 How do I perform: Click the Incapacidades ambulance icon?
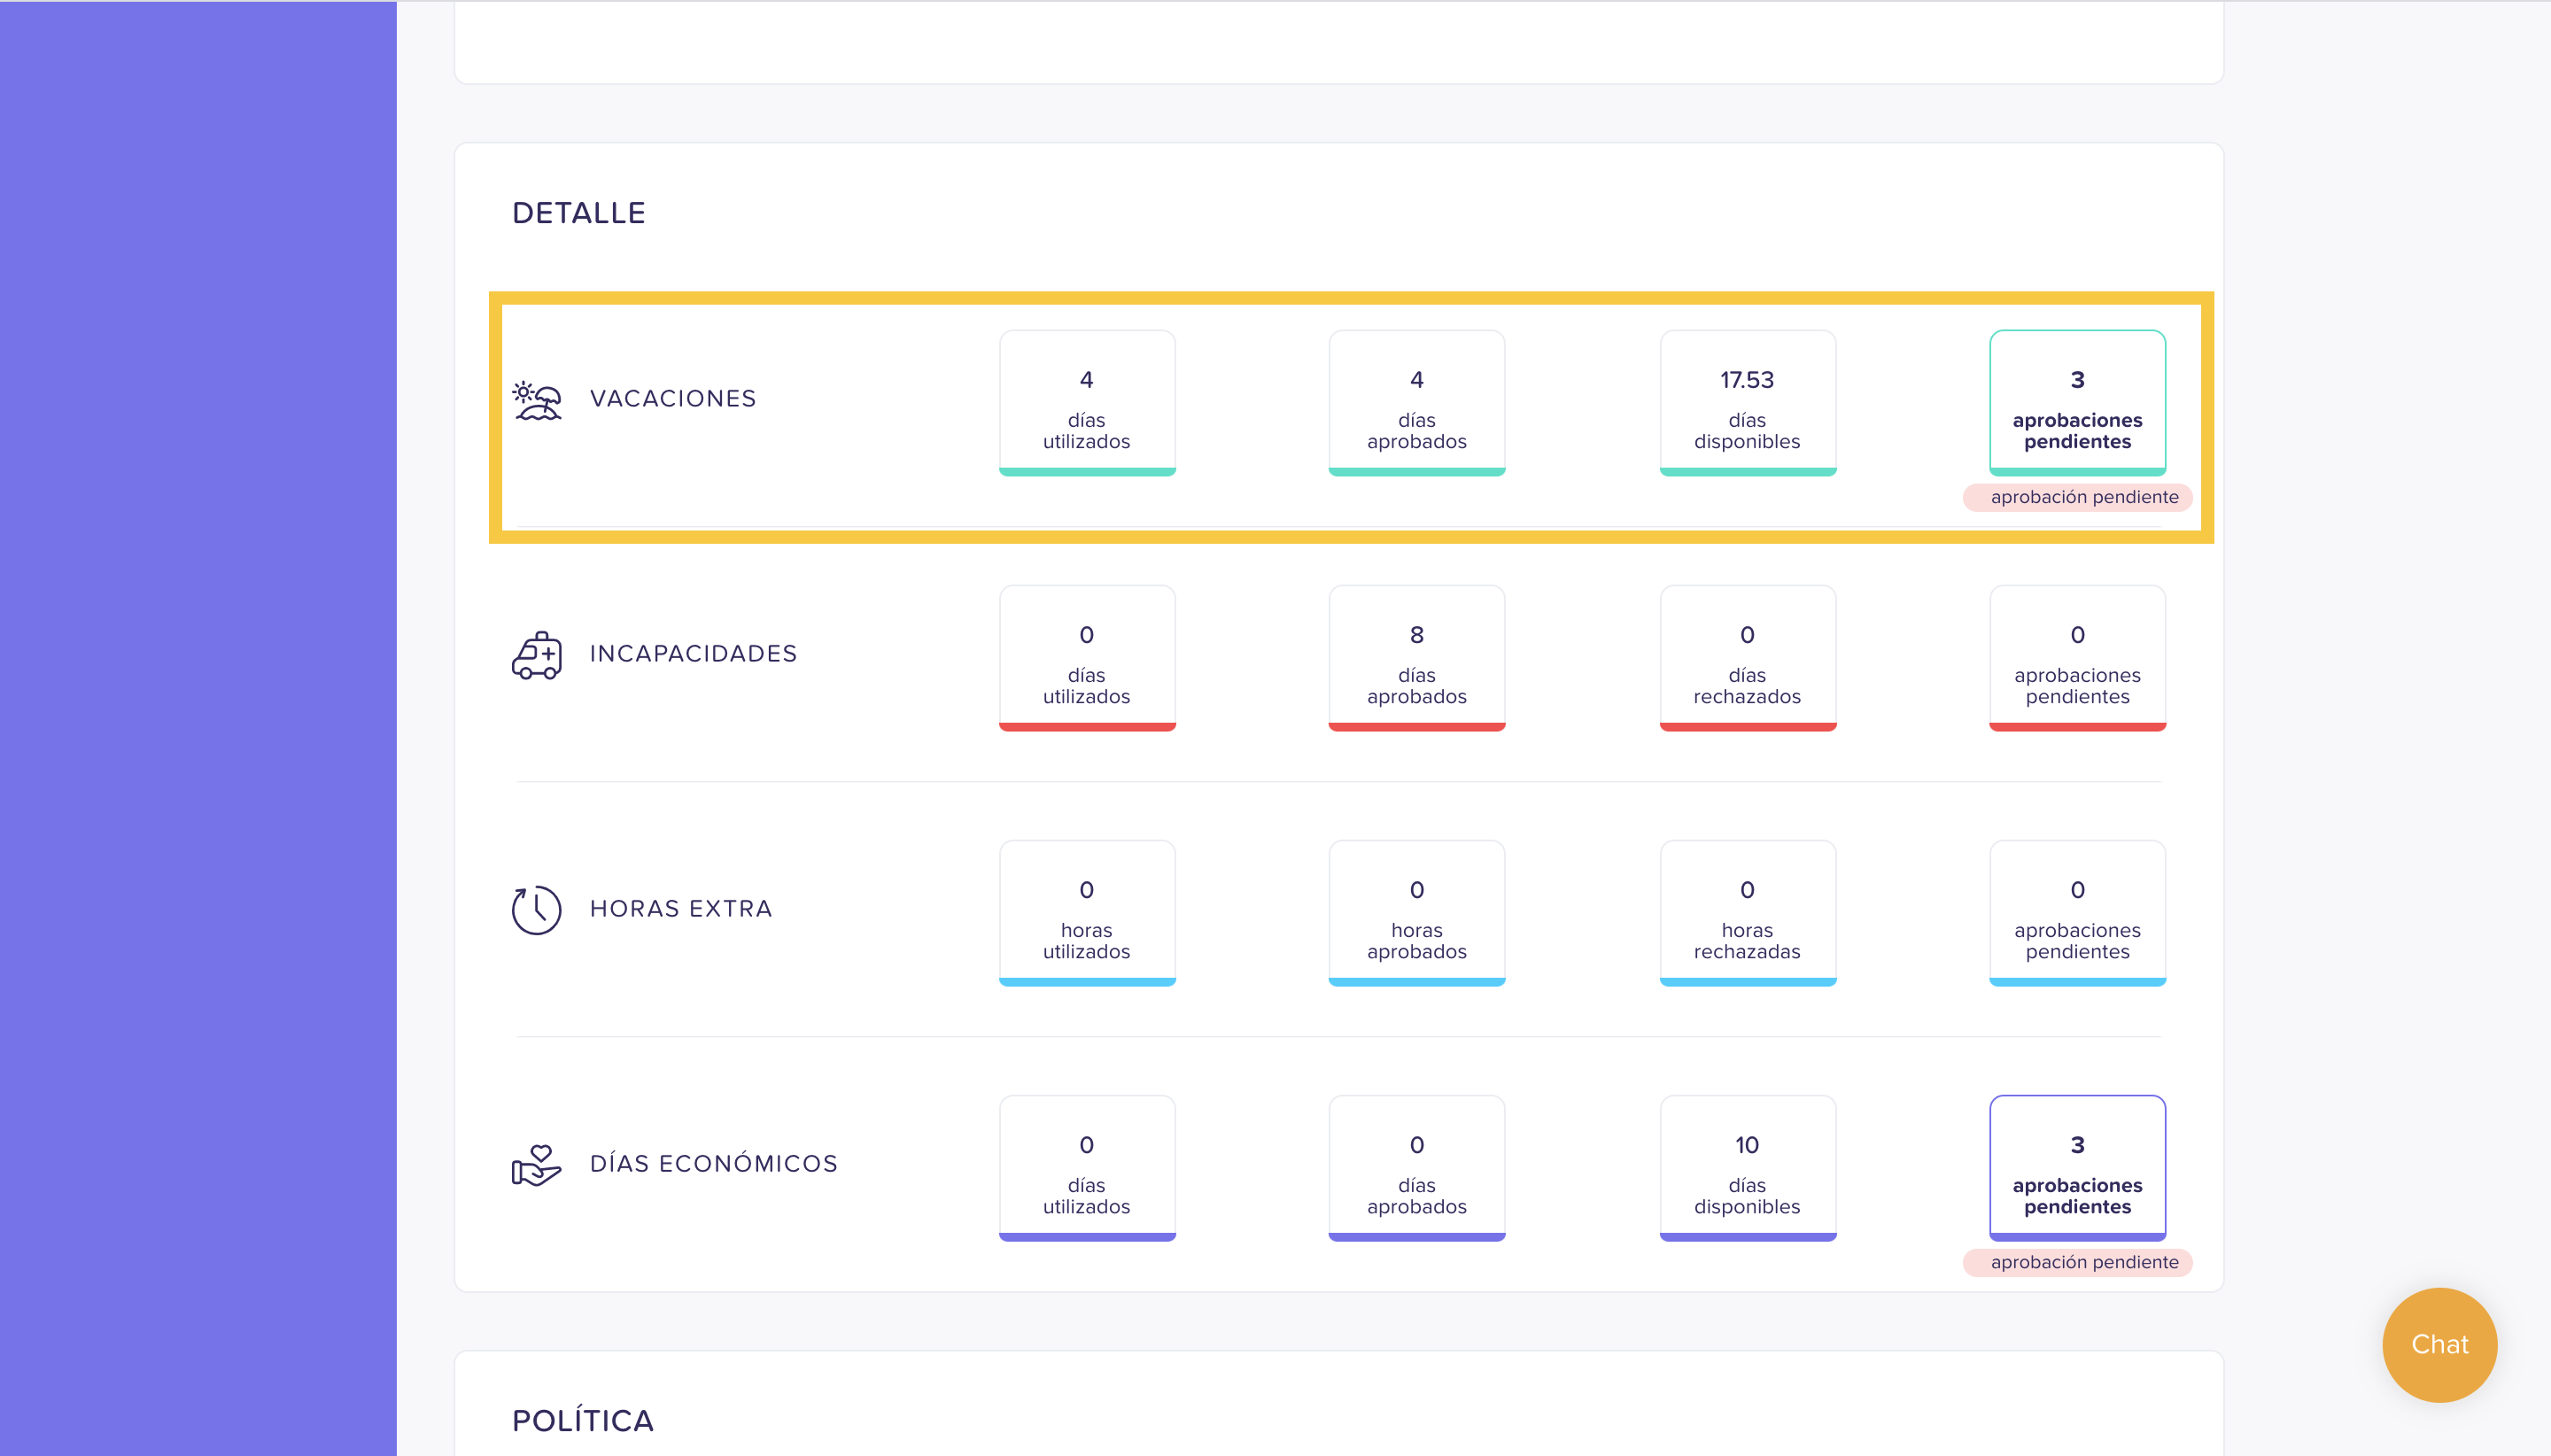point(537,655)
